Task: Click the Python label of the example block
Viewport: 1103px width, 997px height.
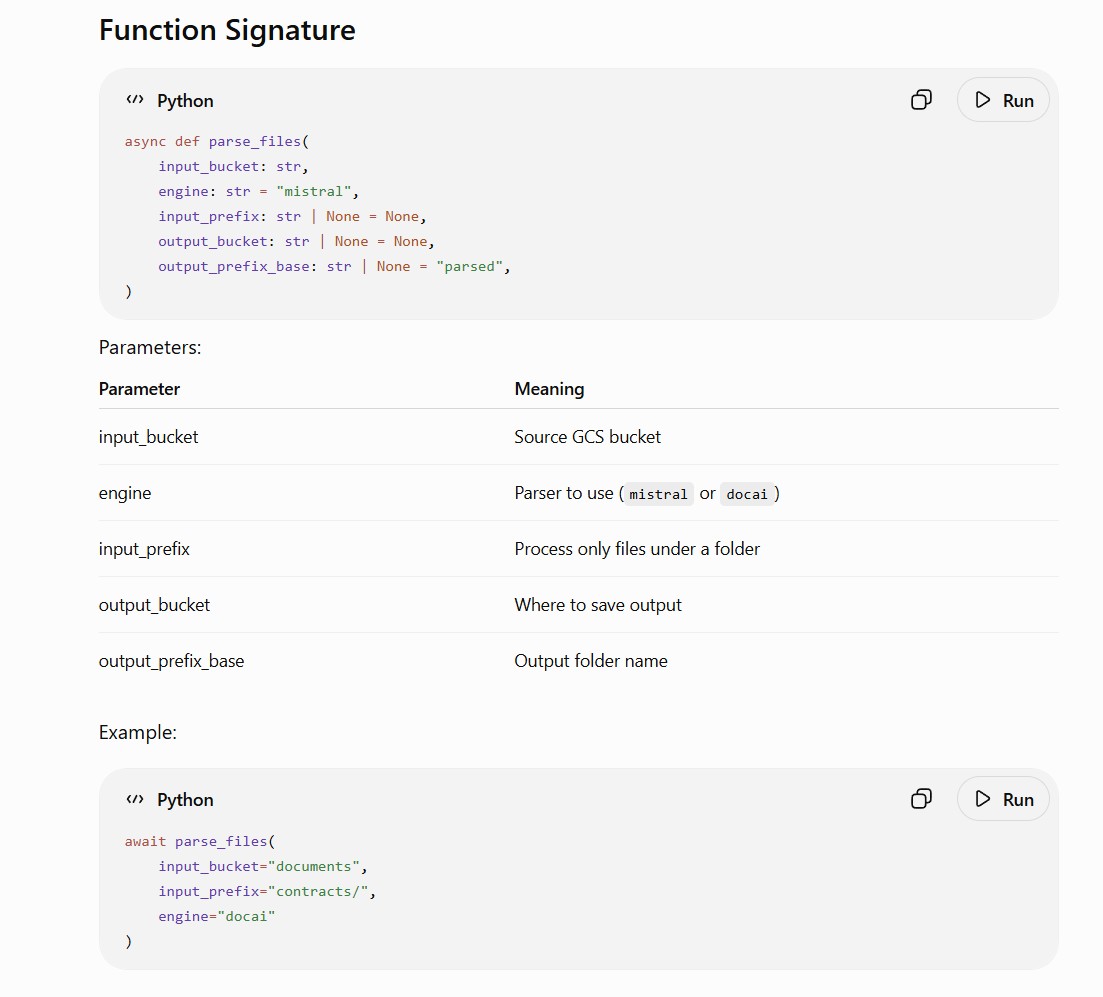Action: click(185, 800)
